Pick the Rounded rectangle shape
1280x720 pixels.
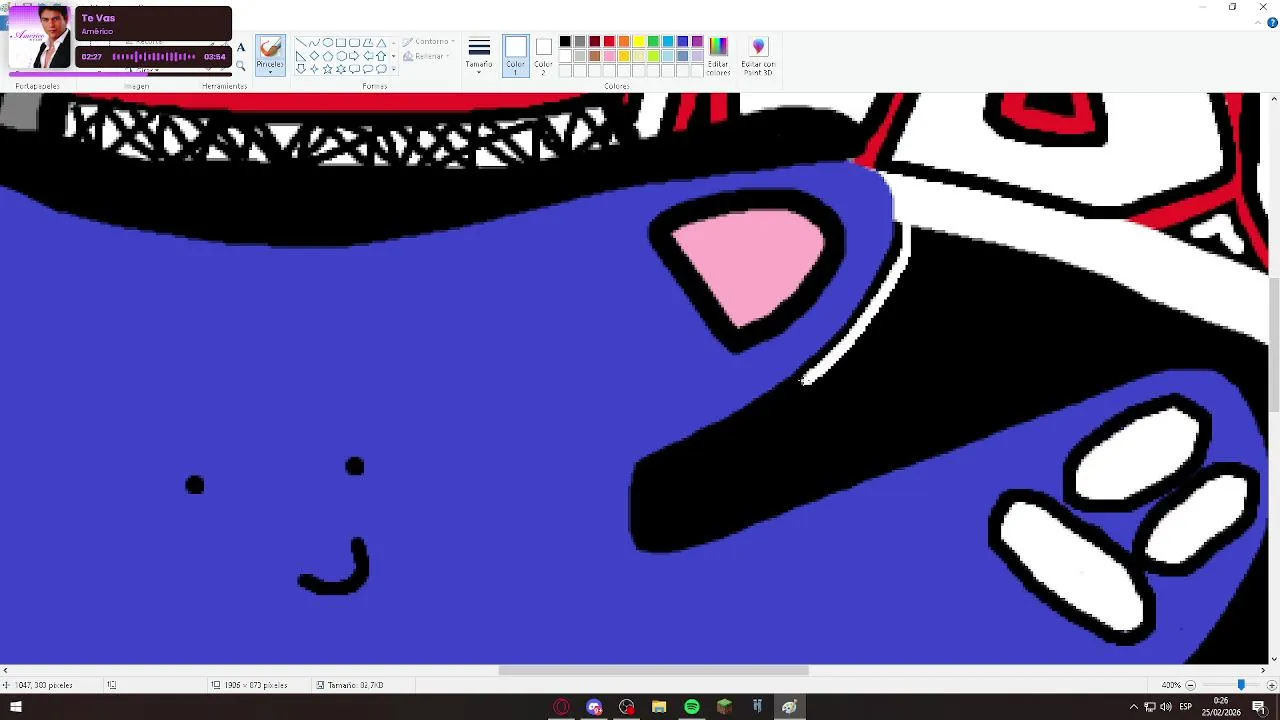tap(354, 42)
